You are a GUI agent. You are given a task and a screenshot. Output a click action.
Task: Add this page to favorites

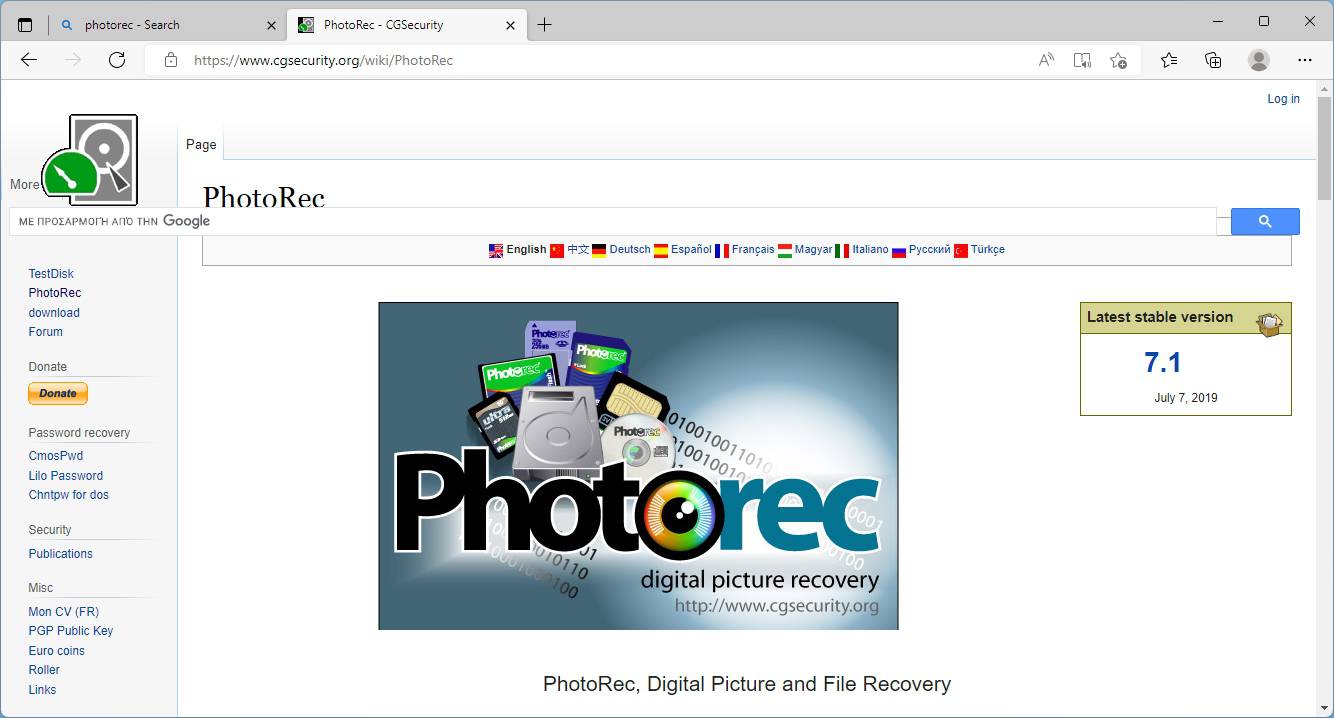[1119, 60]
